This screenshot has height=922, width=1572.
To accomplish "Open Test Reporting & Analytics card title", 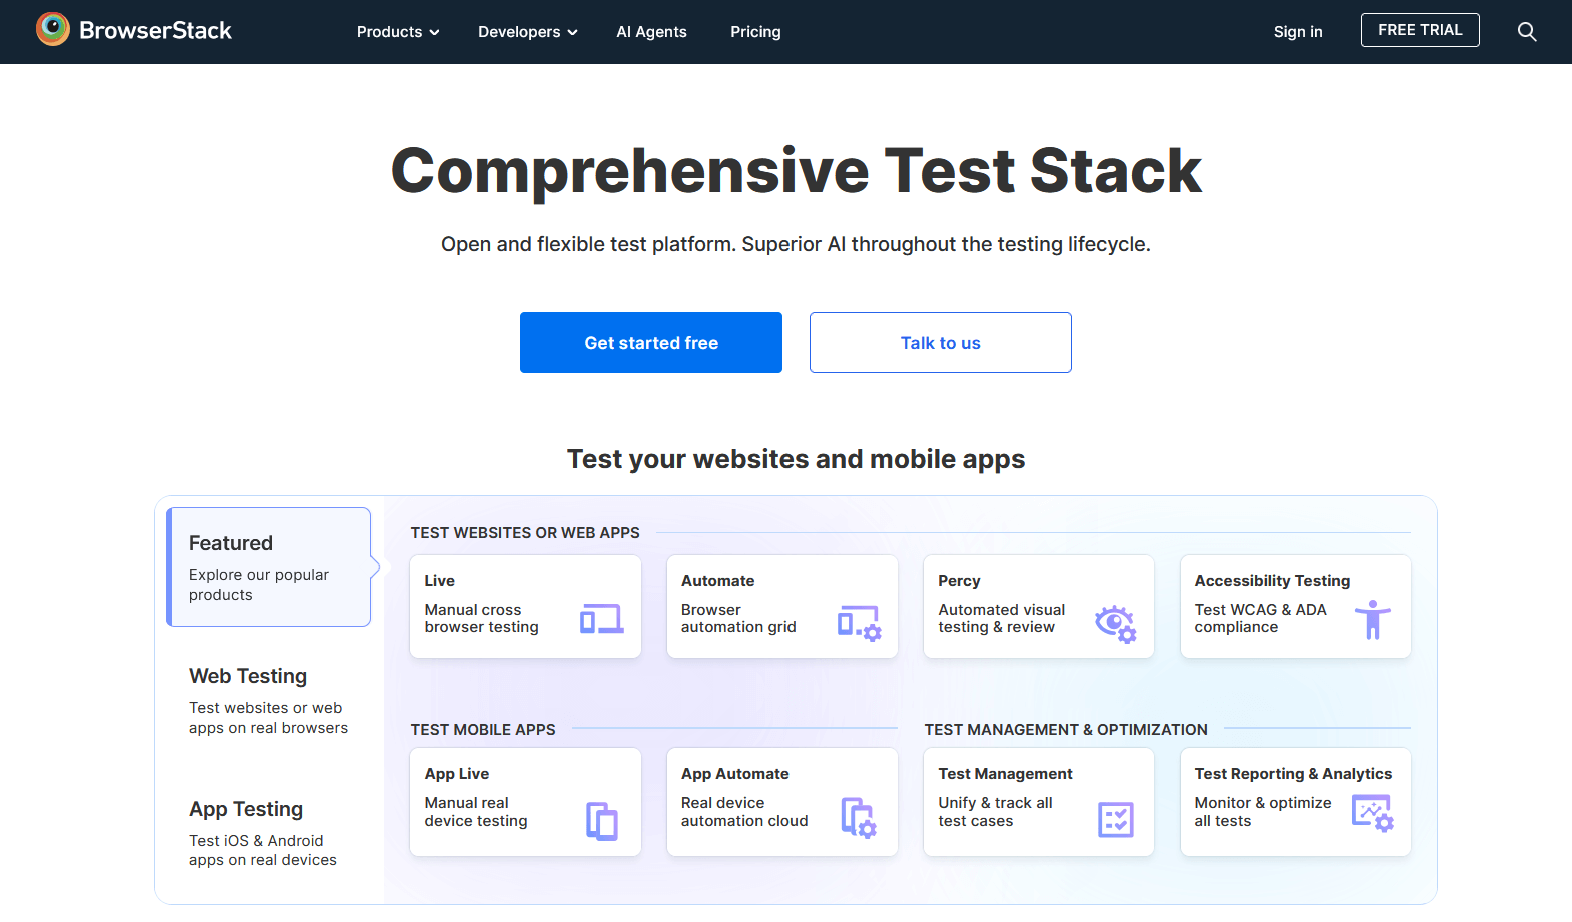I will tap(1293, 774).
